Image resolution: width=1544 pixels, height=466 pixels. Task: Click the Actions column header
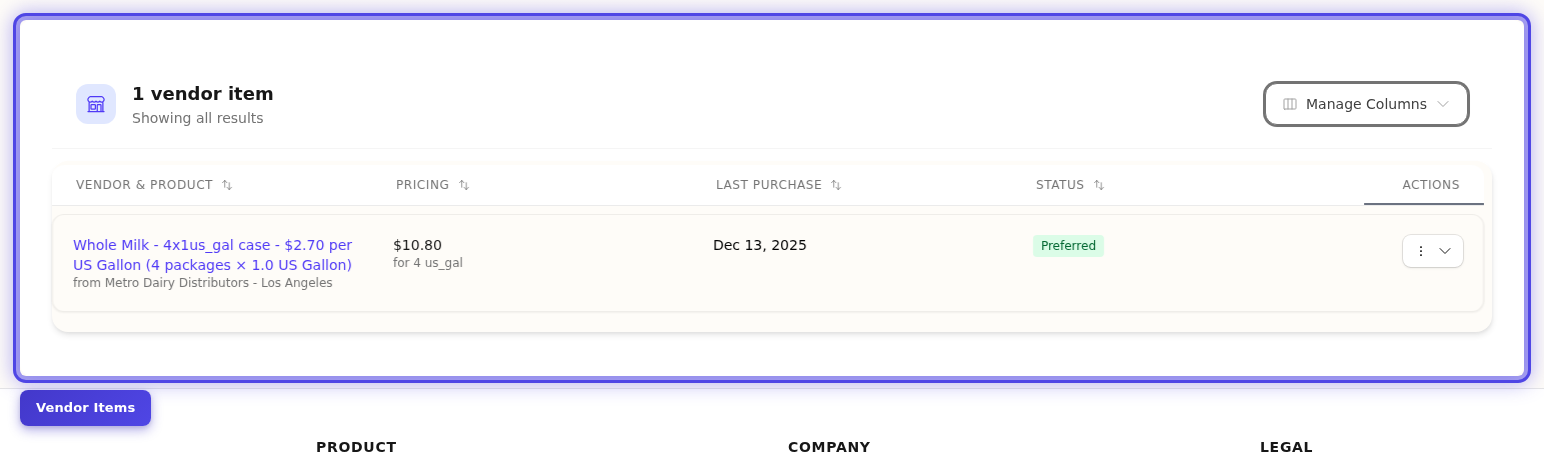pos(1430,185)
